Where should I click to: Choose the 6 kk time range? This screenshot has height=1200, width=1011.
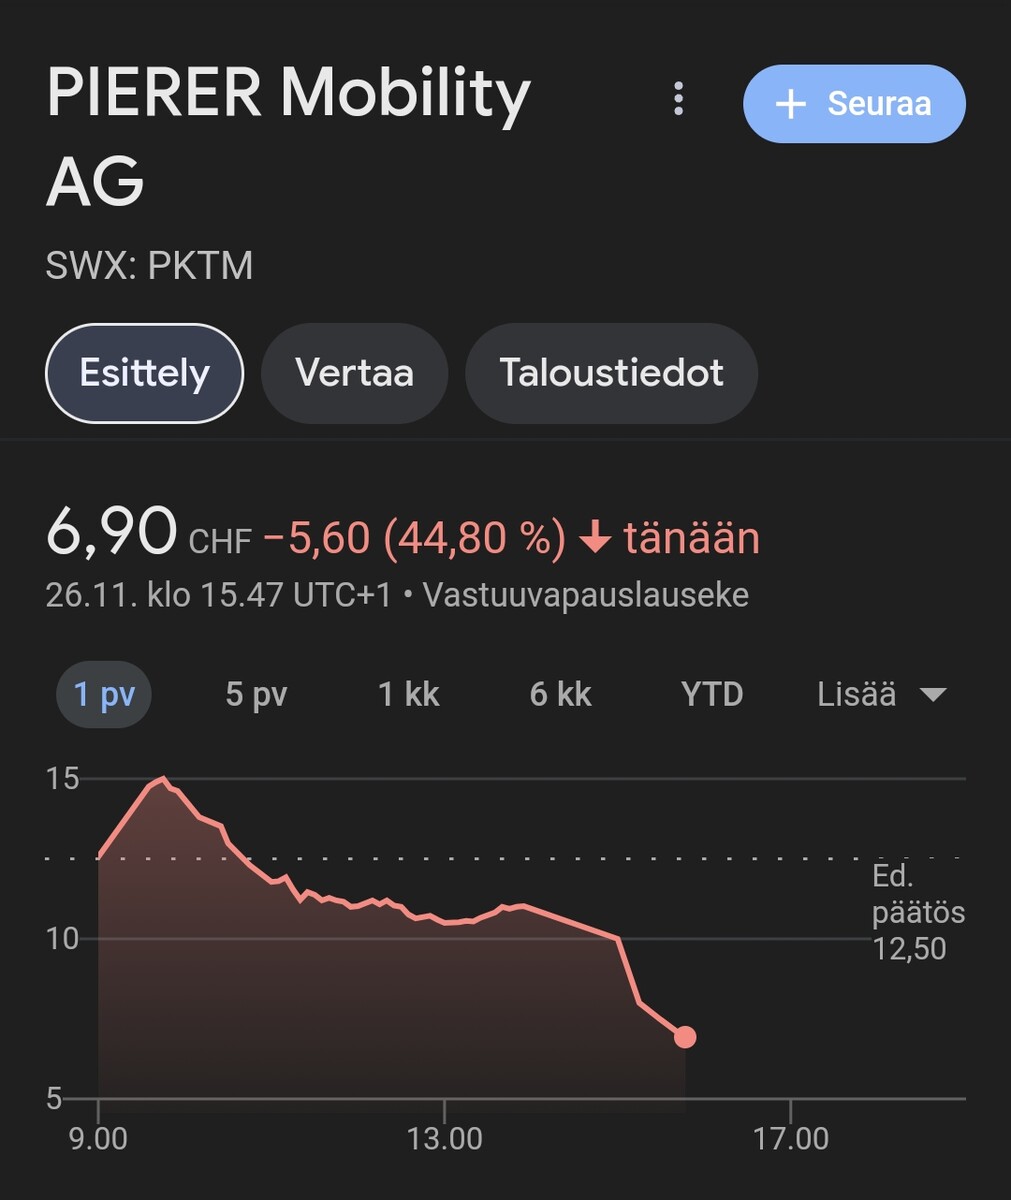click(x=560, y=694)
